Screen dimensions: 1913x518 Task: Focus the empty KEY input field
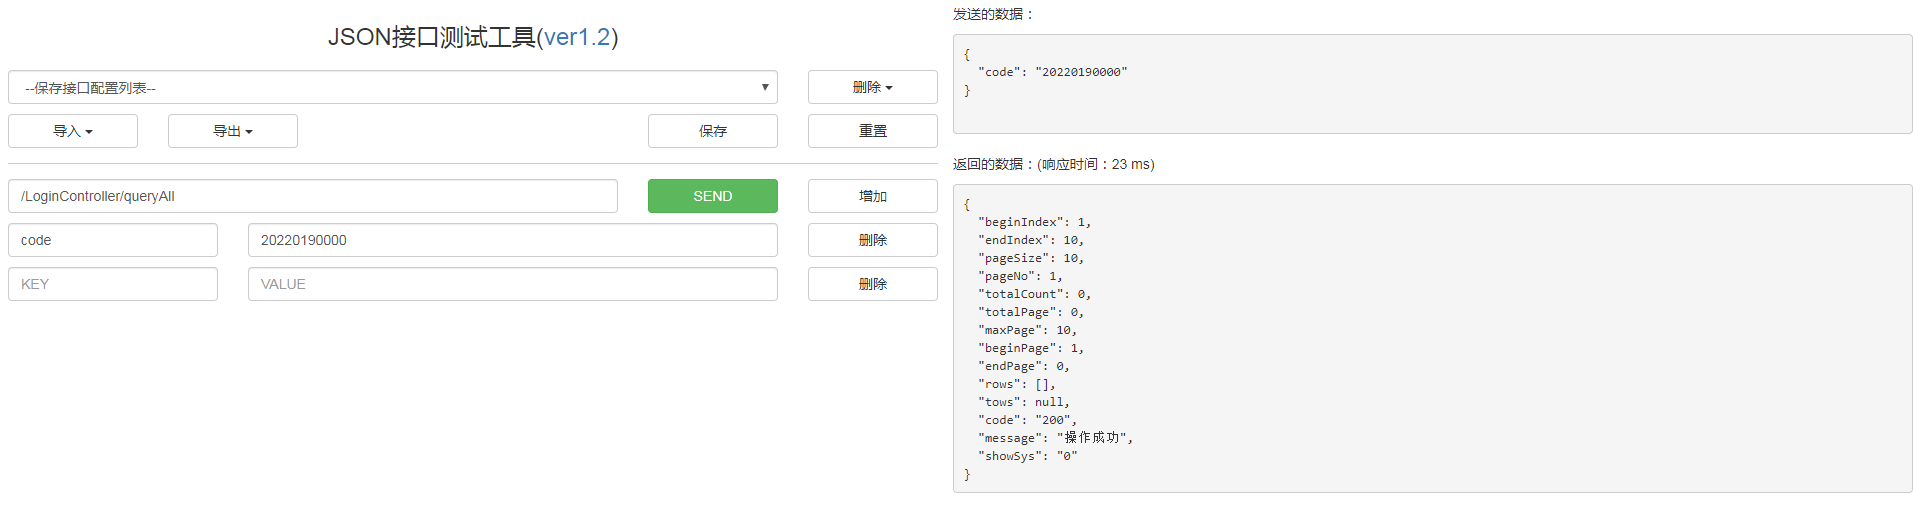point(112,284)
